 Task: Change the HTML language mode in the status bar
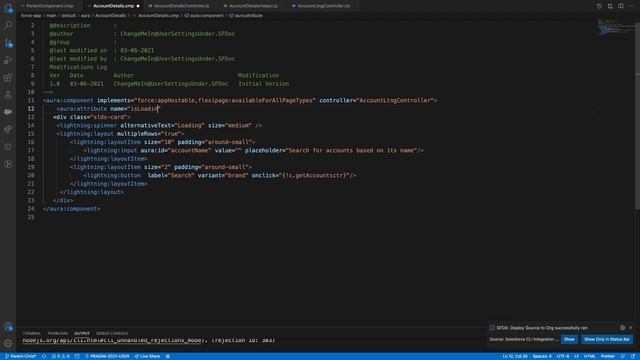point(589,356)
